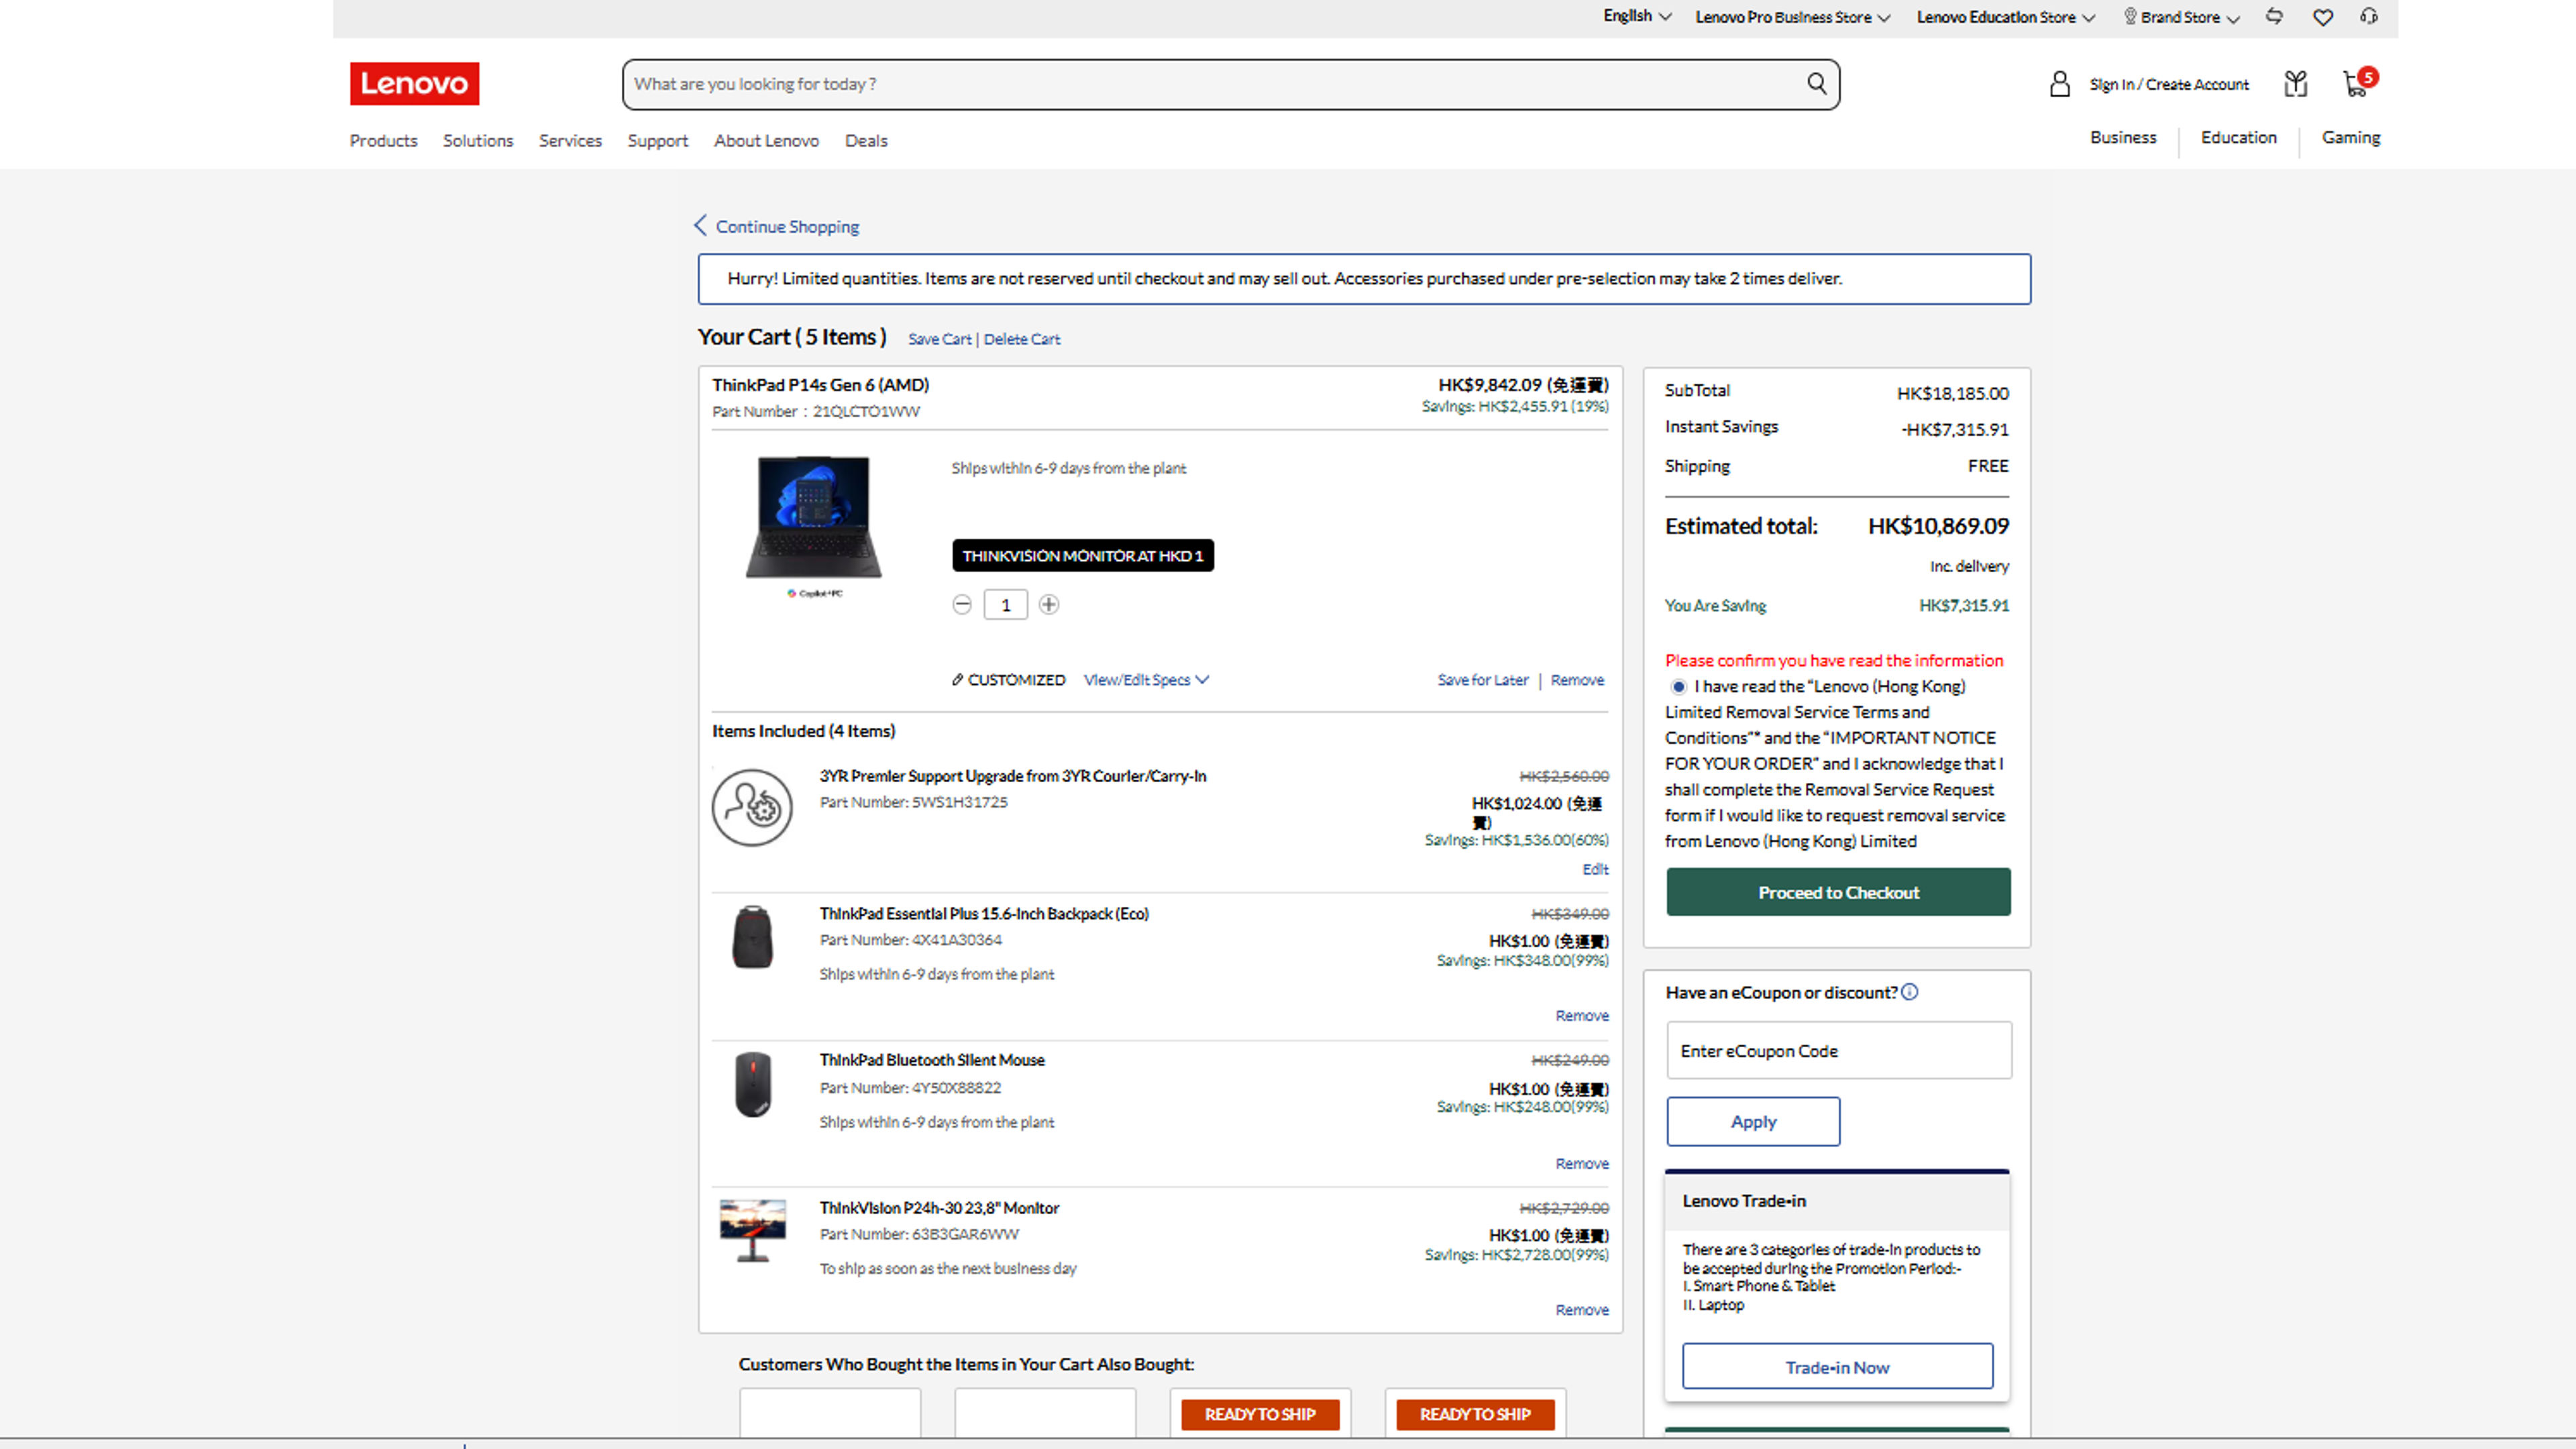2576x1449 pixels.
Task: Click Delete Cart link
Action: [x=1021, y=340]
